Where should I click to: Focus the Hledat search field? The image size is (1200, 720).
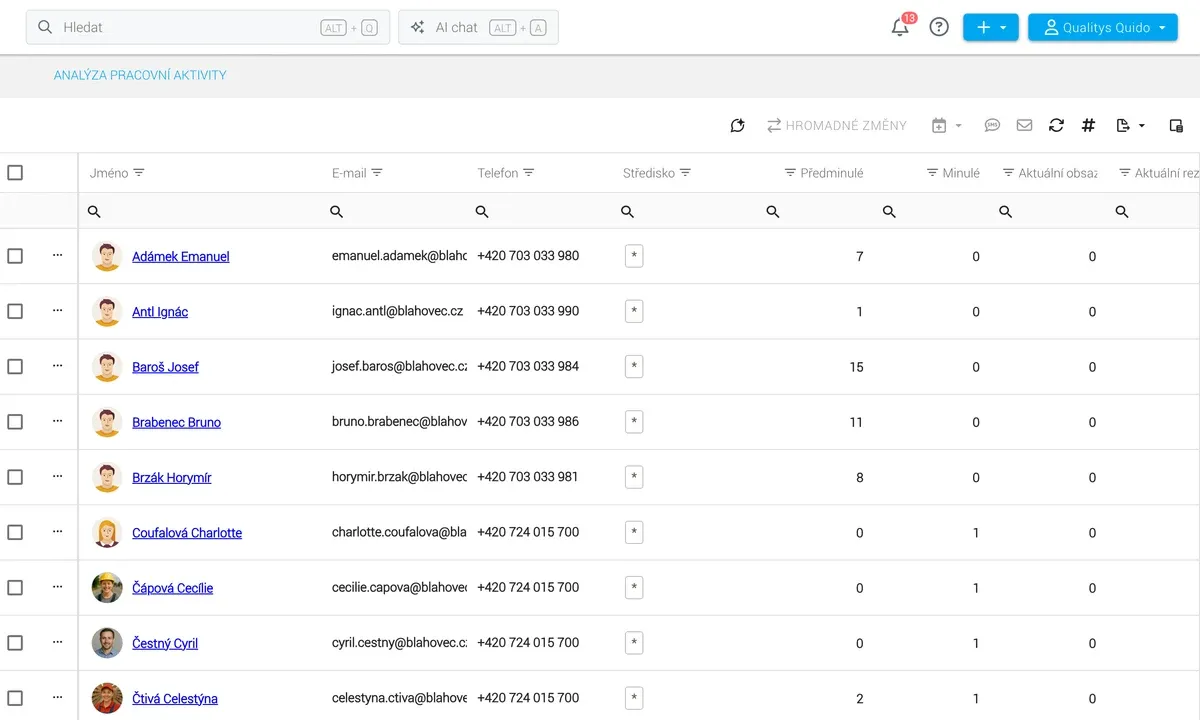208,27
